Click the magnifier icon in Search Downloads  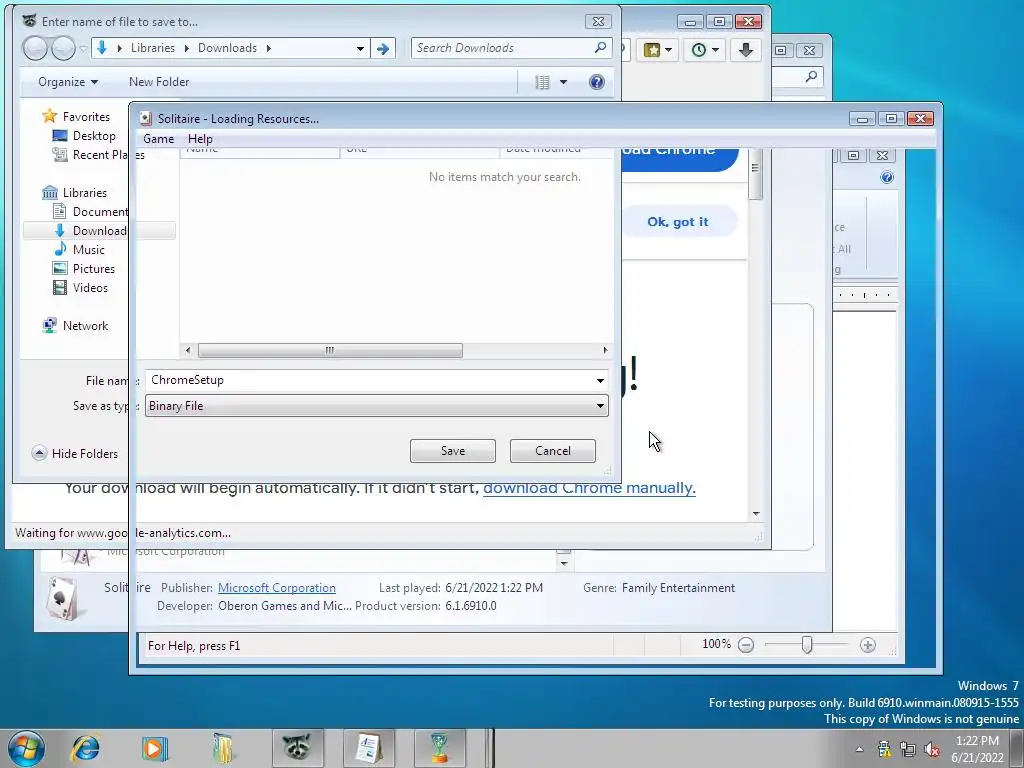[600, 47]
